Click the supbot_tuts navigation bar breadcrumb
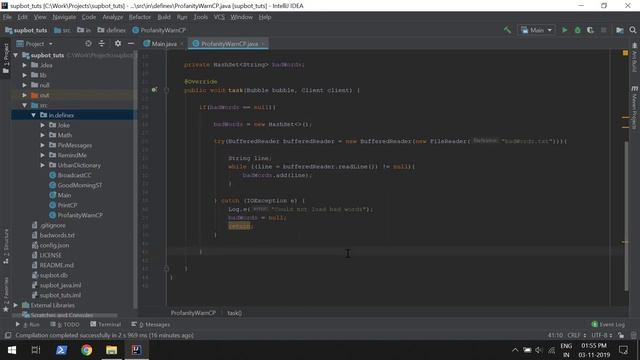Screen dimensions: 640x360 pyautogui.click(x=26, y=30)
